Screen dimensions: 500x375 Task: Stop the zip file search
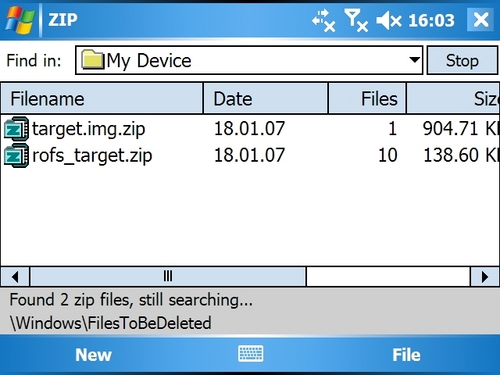tap(462, 61)
